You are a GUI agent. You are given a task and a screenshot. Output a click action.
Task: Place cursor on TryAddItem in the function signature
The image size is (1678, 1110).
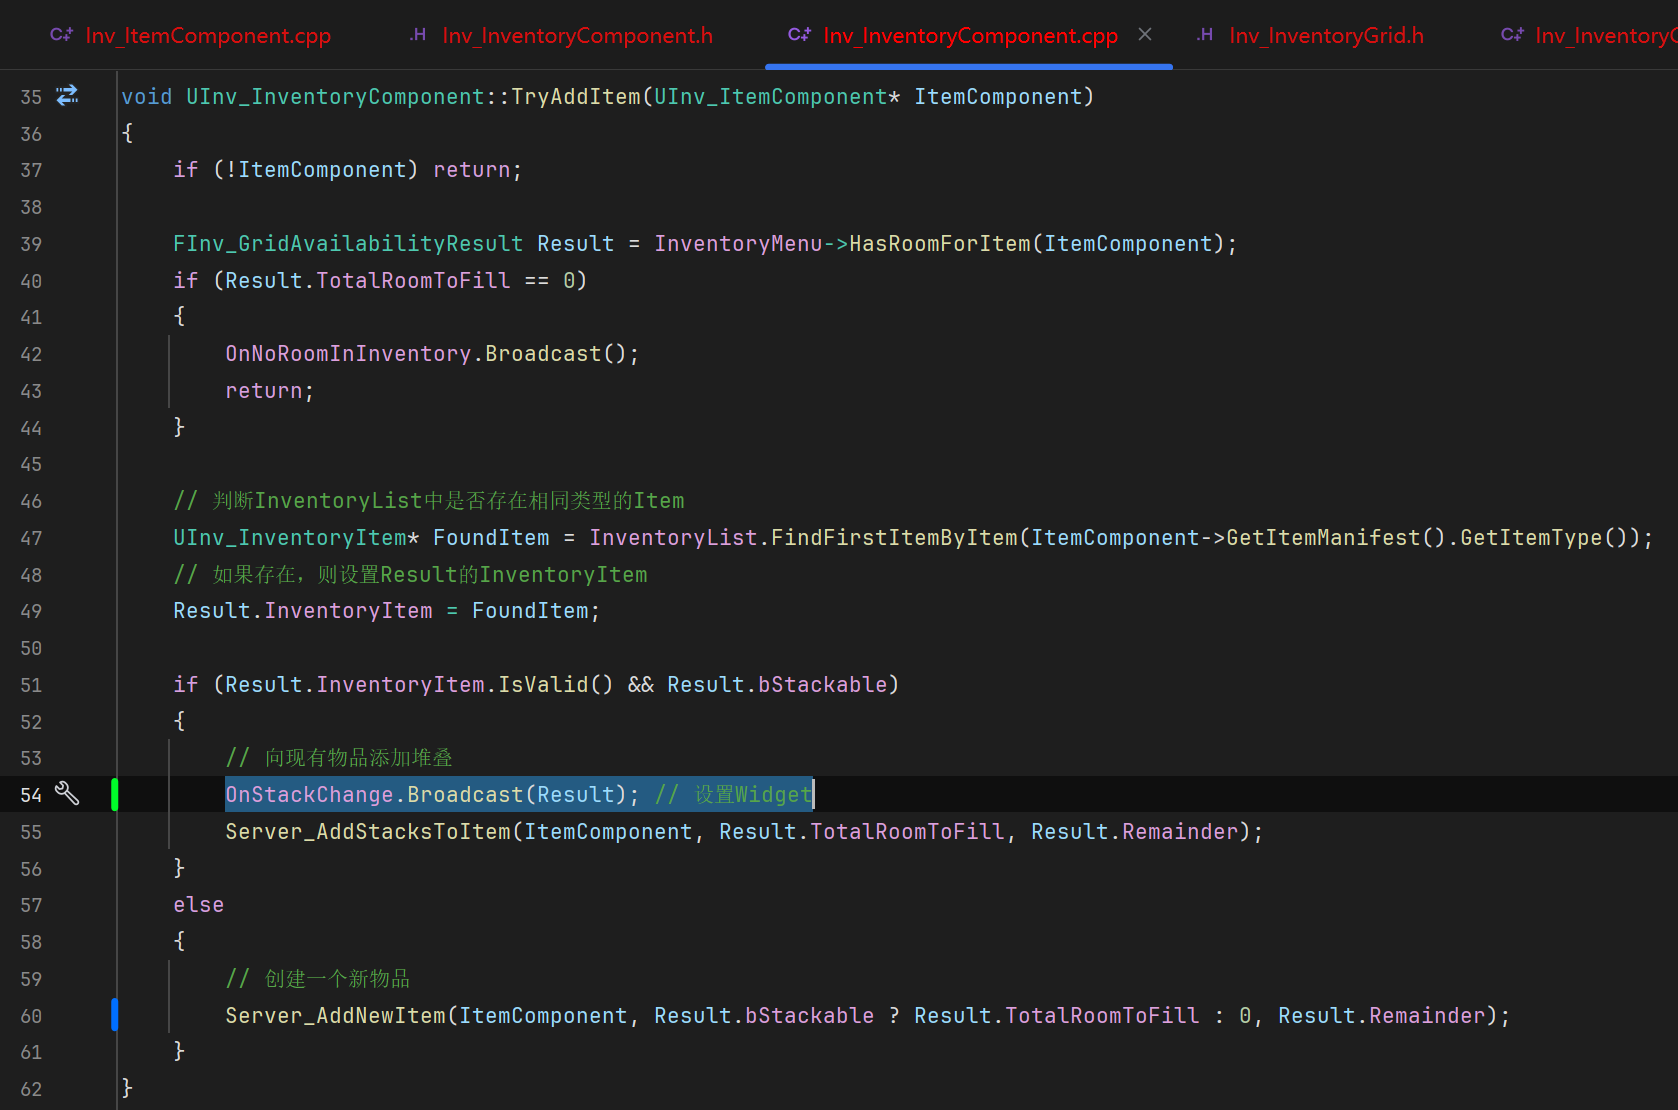tap(576, 97)
